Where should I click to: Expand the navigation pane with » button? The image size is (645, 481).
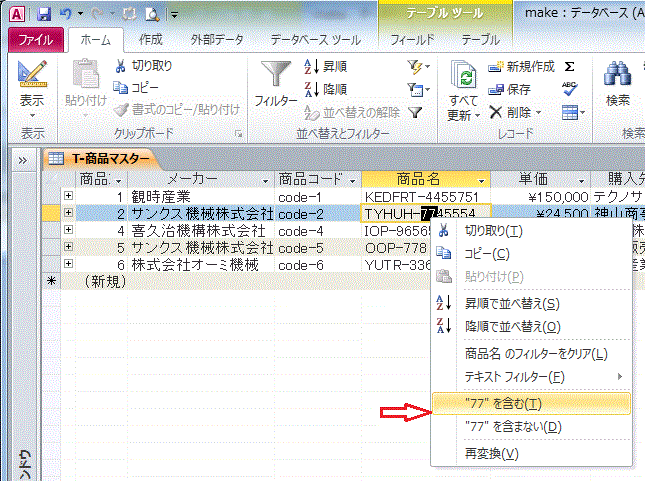[23, 160]
